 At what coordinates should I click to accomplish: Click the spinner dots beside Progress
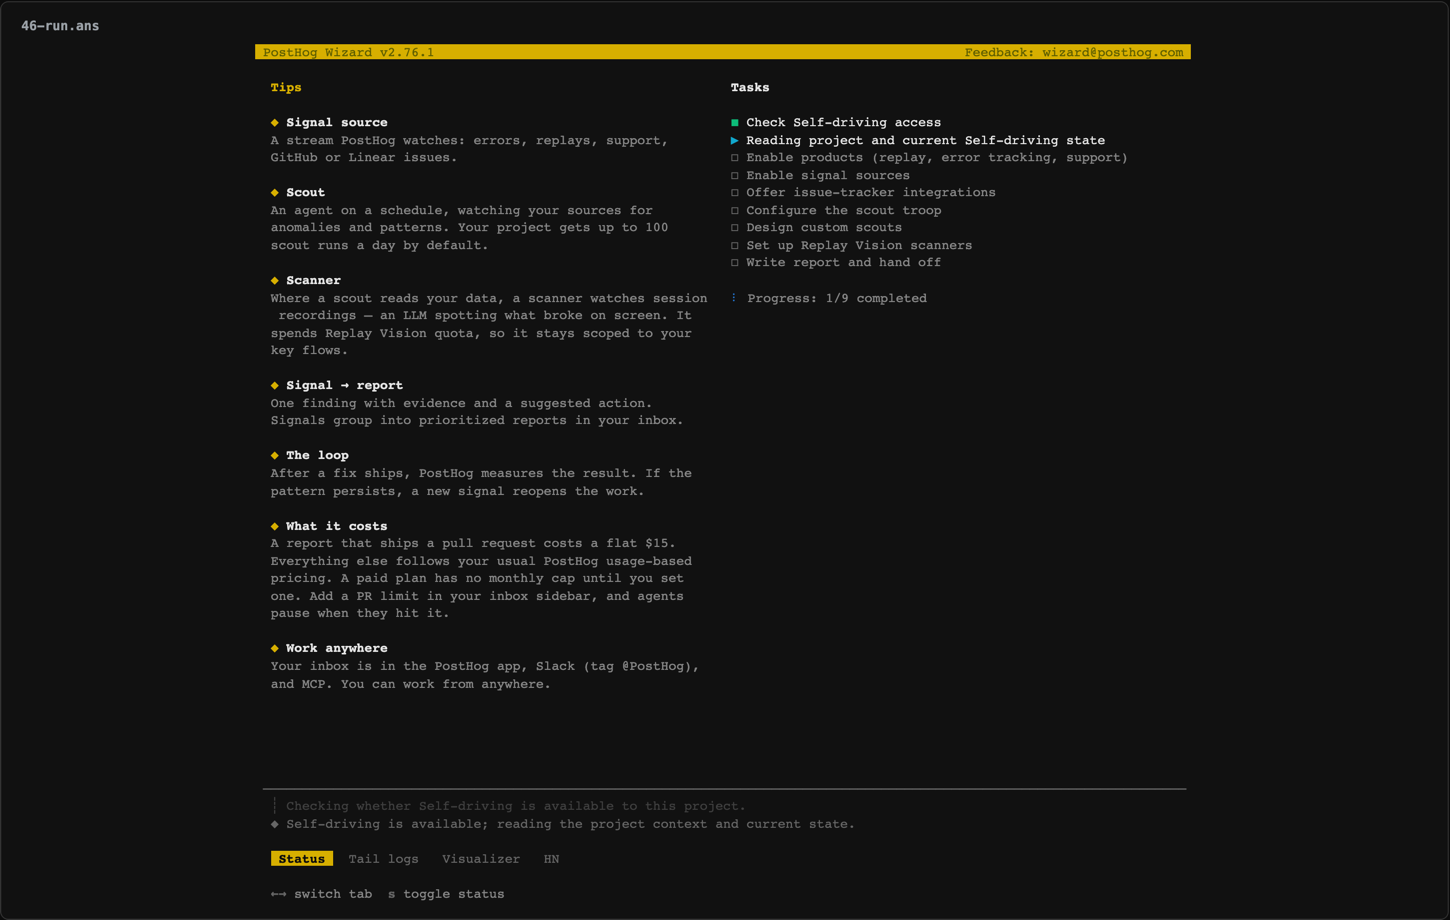click(734, 298)
